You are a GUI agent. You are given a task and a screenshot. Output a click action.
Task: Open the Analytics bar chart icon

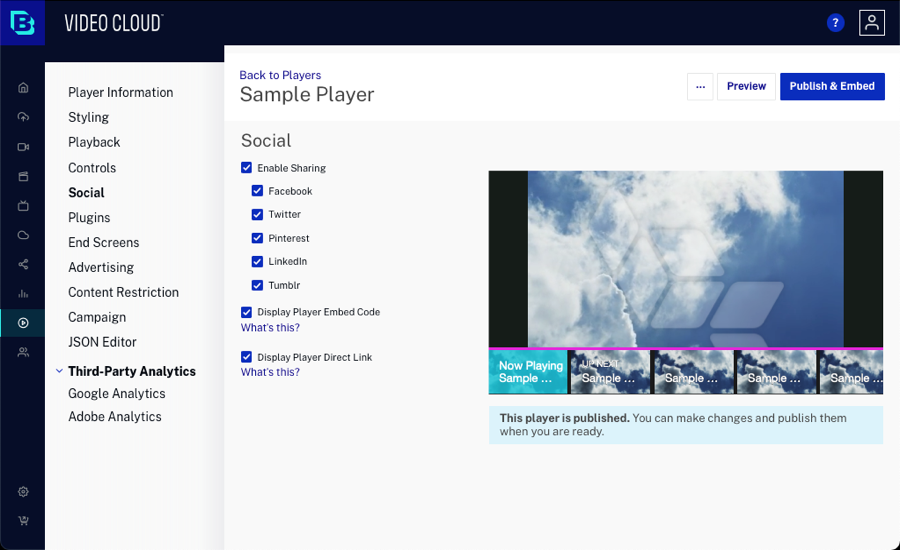click(23, 294)
